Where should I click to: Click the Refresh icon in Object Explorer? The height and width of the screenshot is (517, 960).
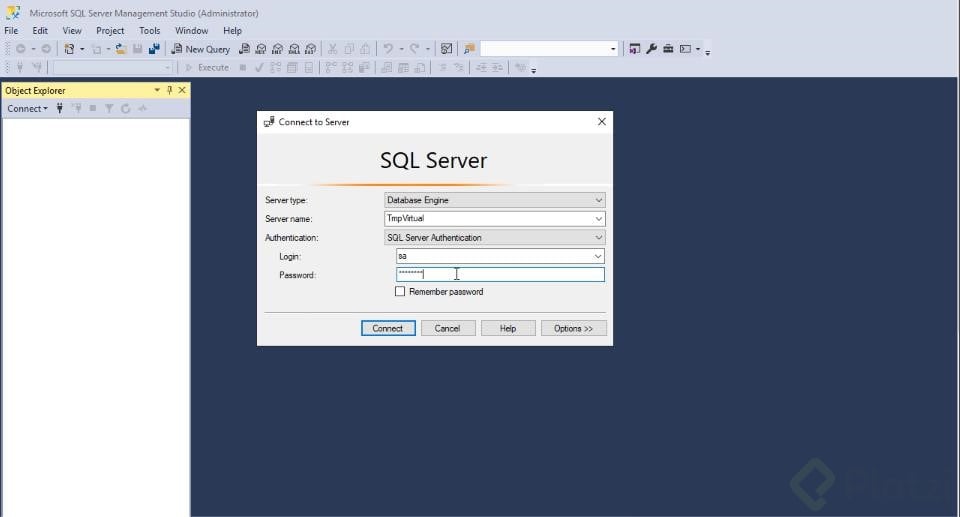pos(126,108)
